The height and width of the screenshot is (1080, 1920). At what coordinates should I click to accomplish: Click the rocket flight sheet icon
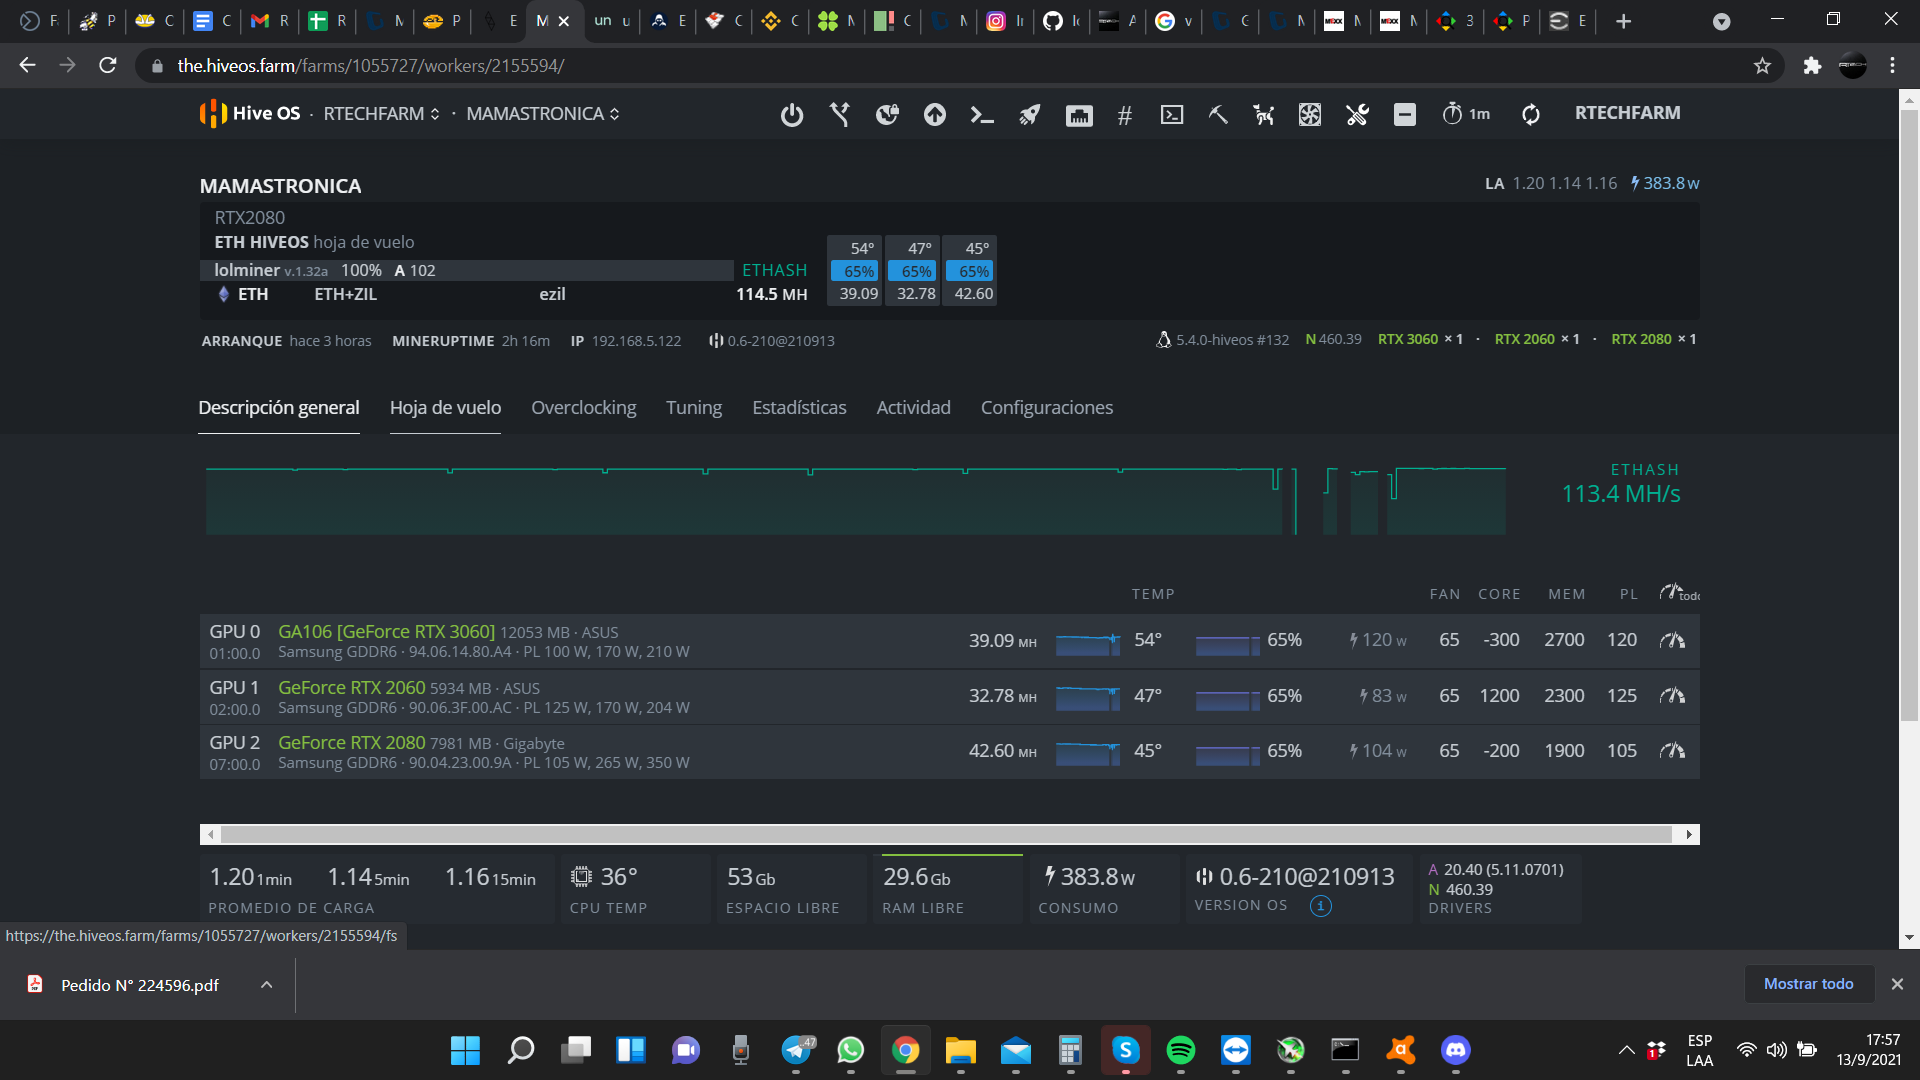(1029, 115)
